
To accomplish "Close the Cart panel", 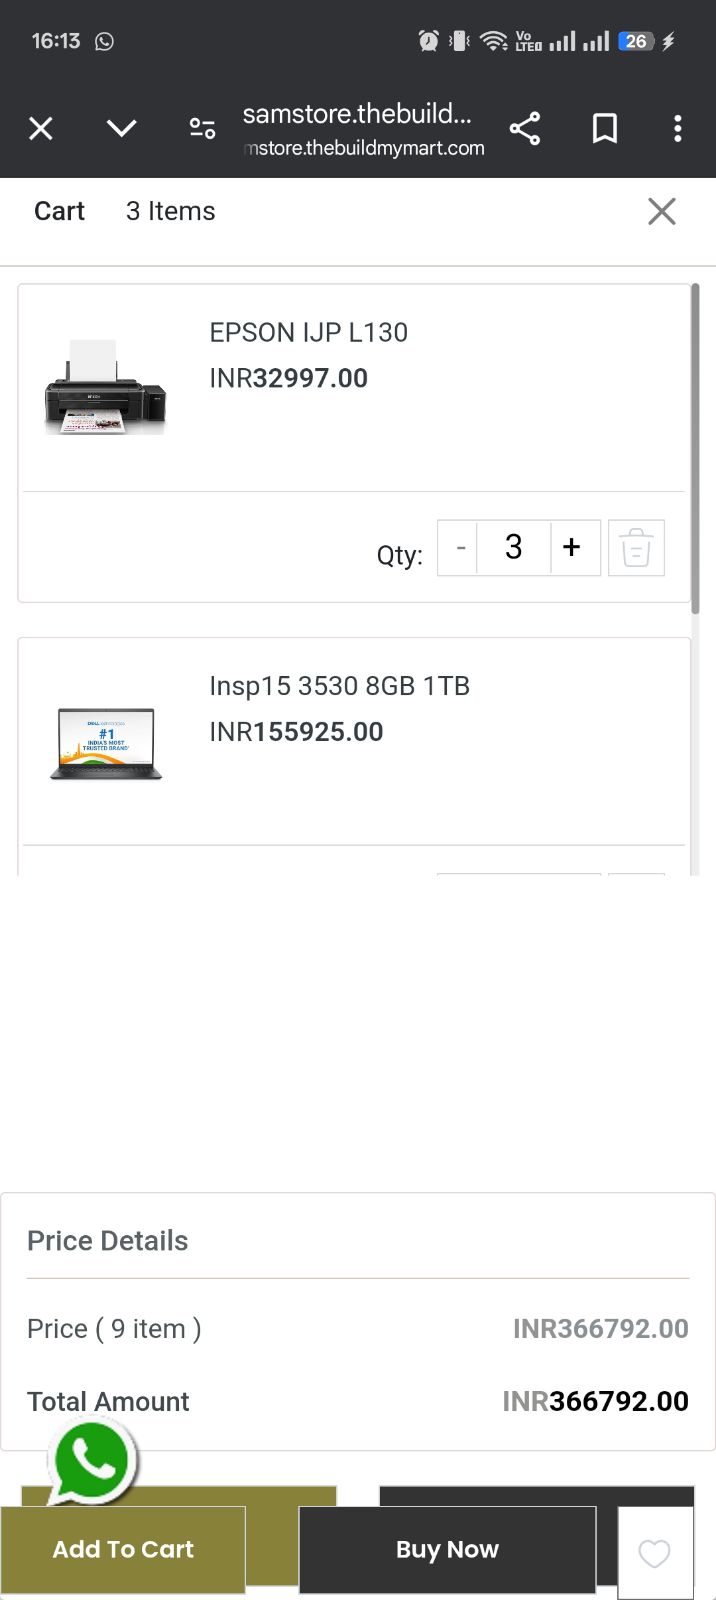I will point(662,211).
